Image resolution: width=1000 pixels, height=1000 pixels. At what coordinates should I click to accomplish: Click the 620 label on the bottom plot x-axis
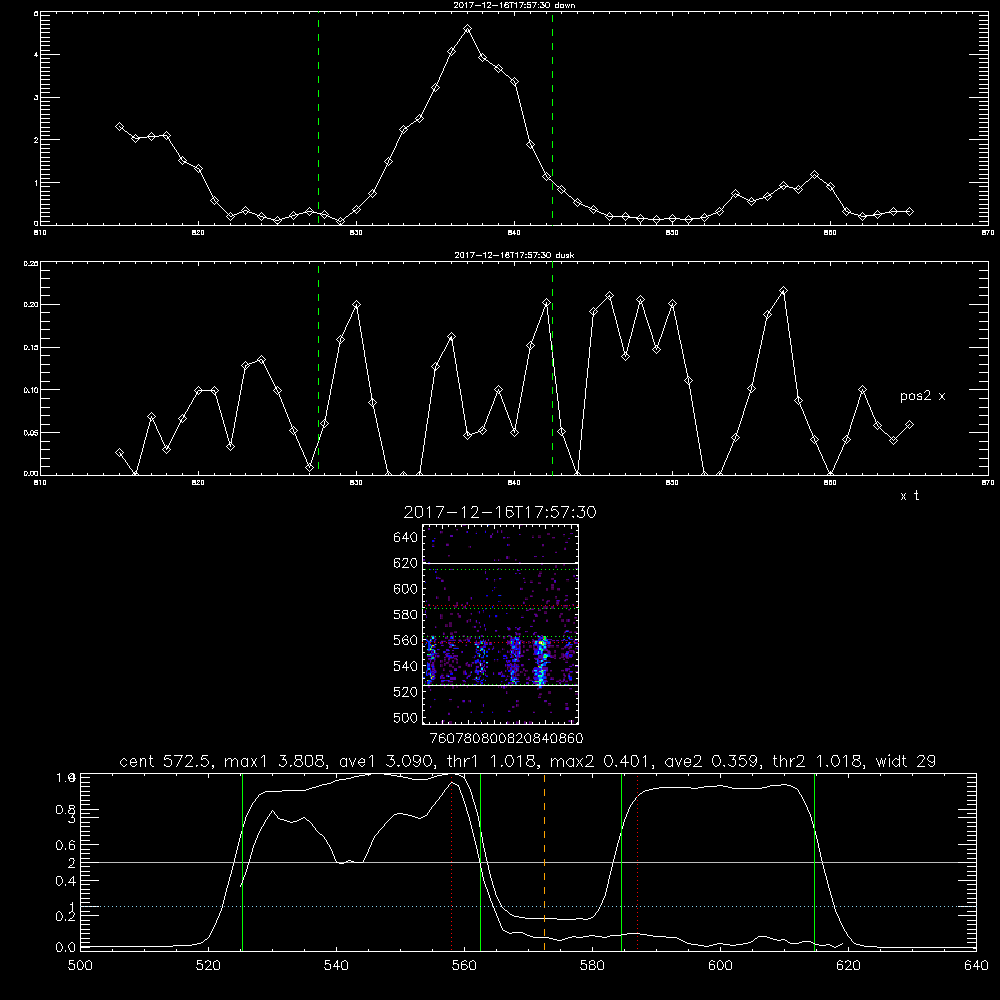click(x=848, y=966)
